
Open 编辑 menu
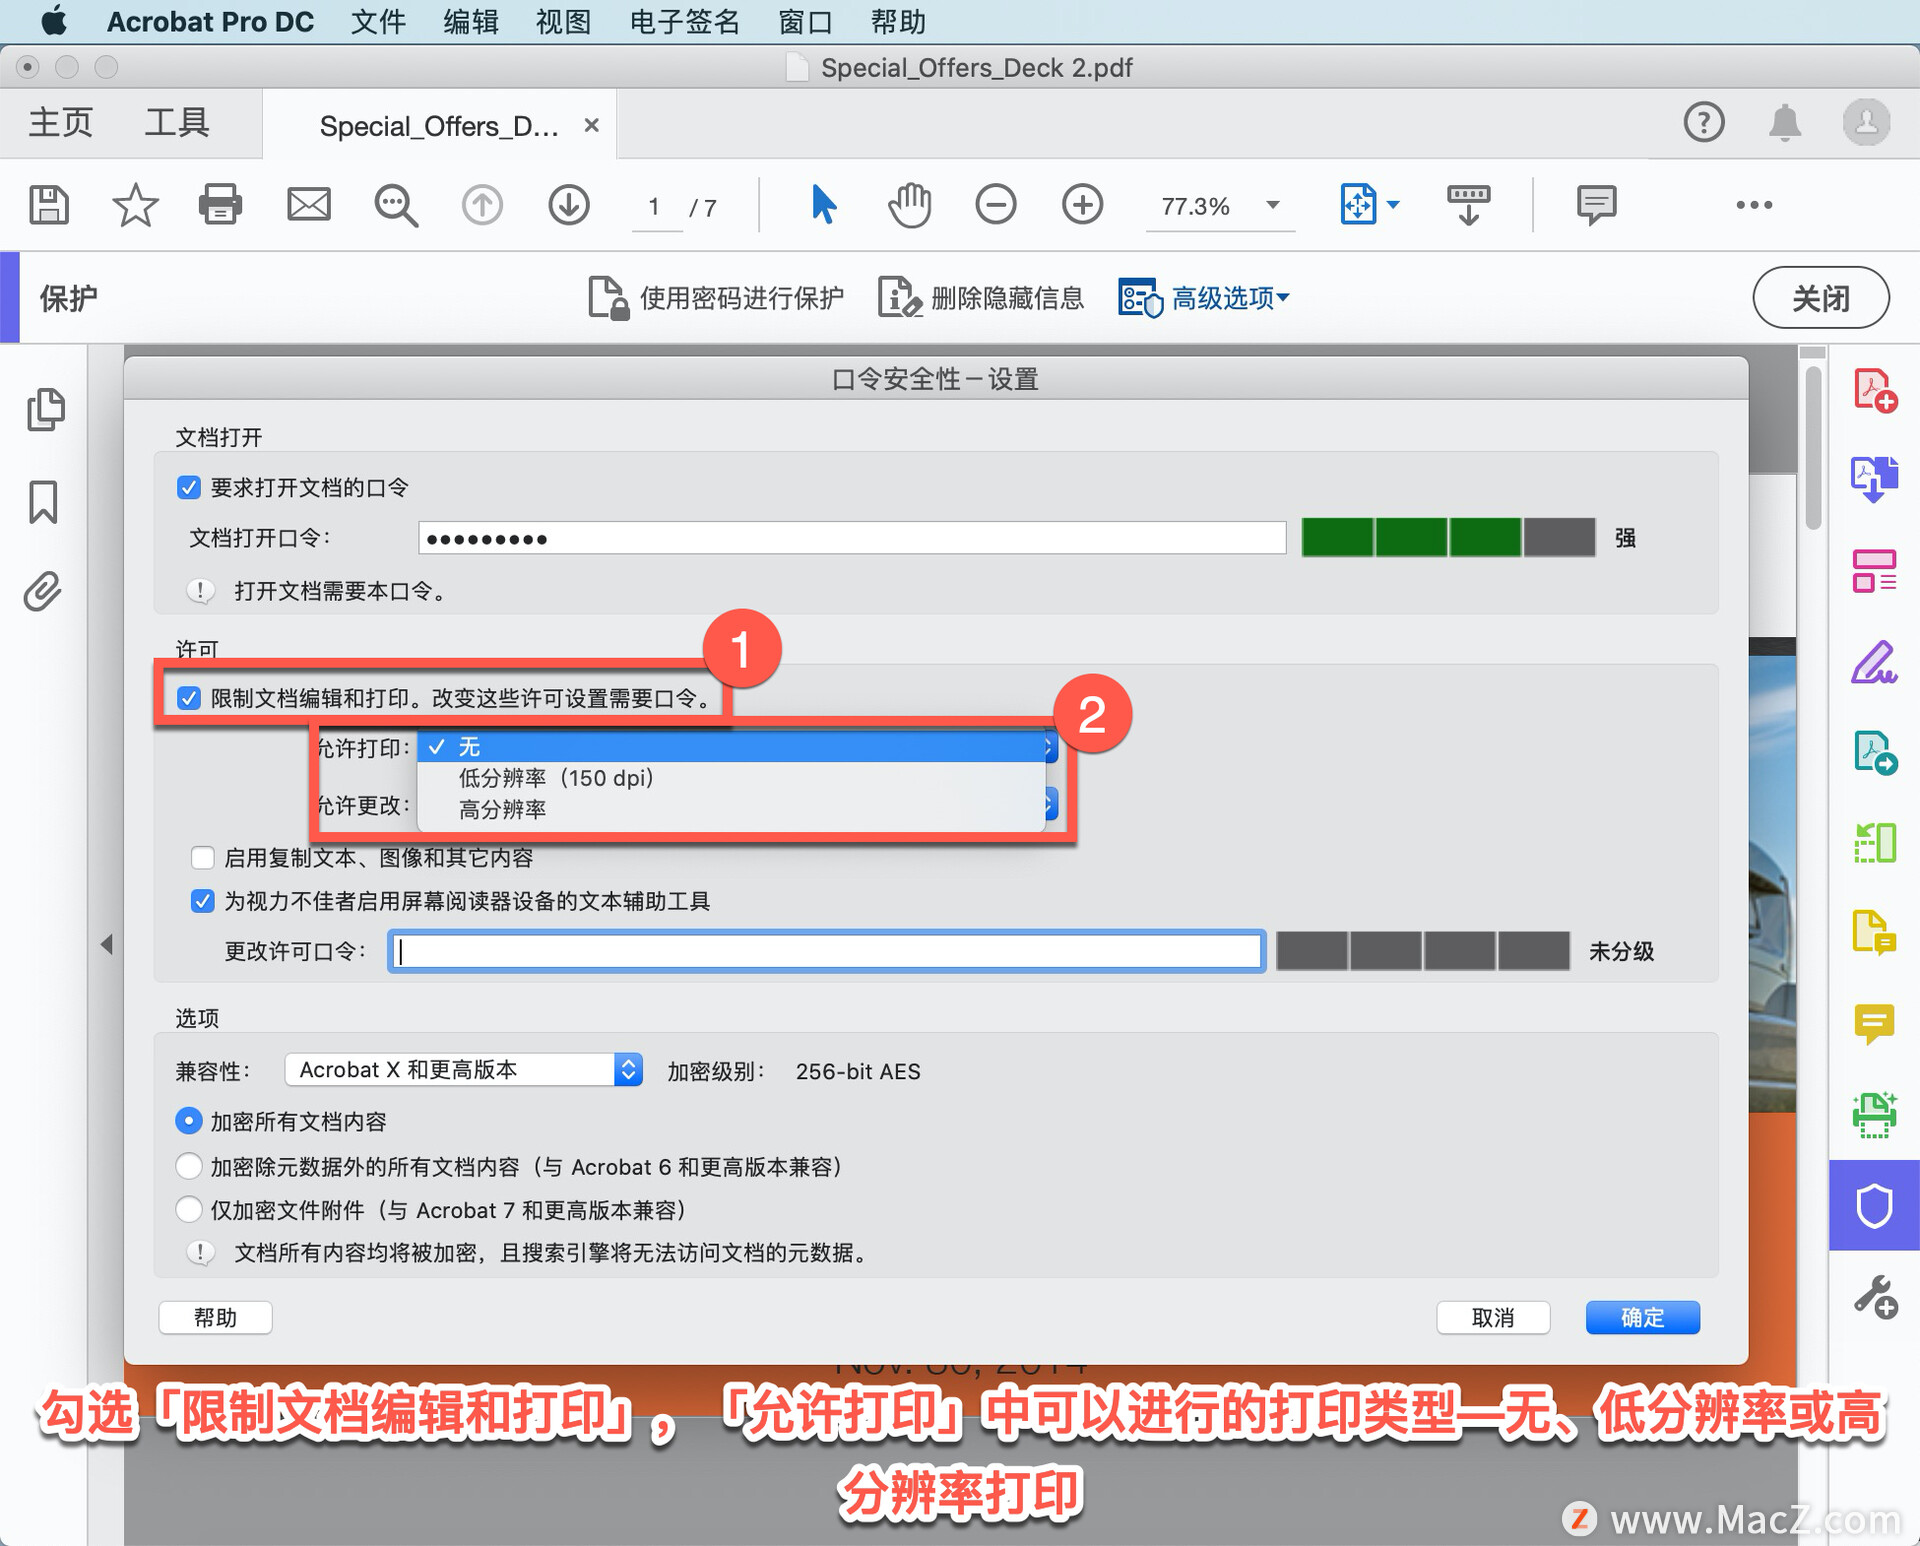click(x=471, y=21)
